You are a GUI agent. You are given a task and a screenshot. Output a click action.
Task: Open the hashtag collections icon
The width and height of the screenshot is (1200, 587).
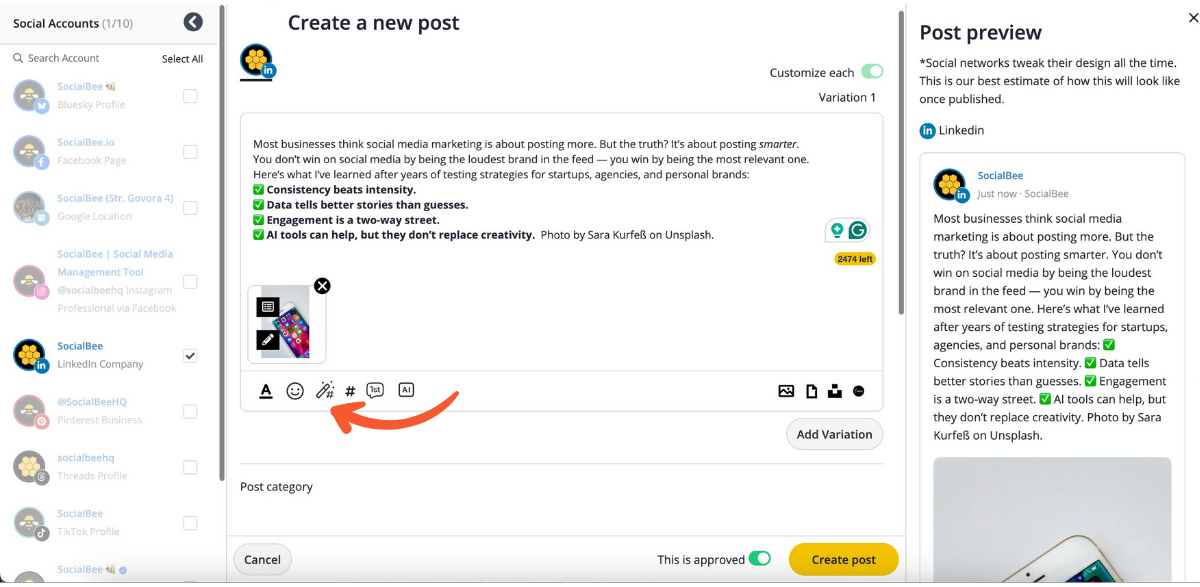pyautogui.click(x=350, y=391)
